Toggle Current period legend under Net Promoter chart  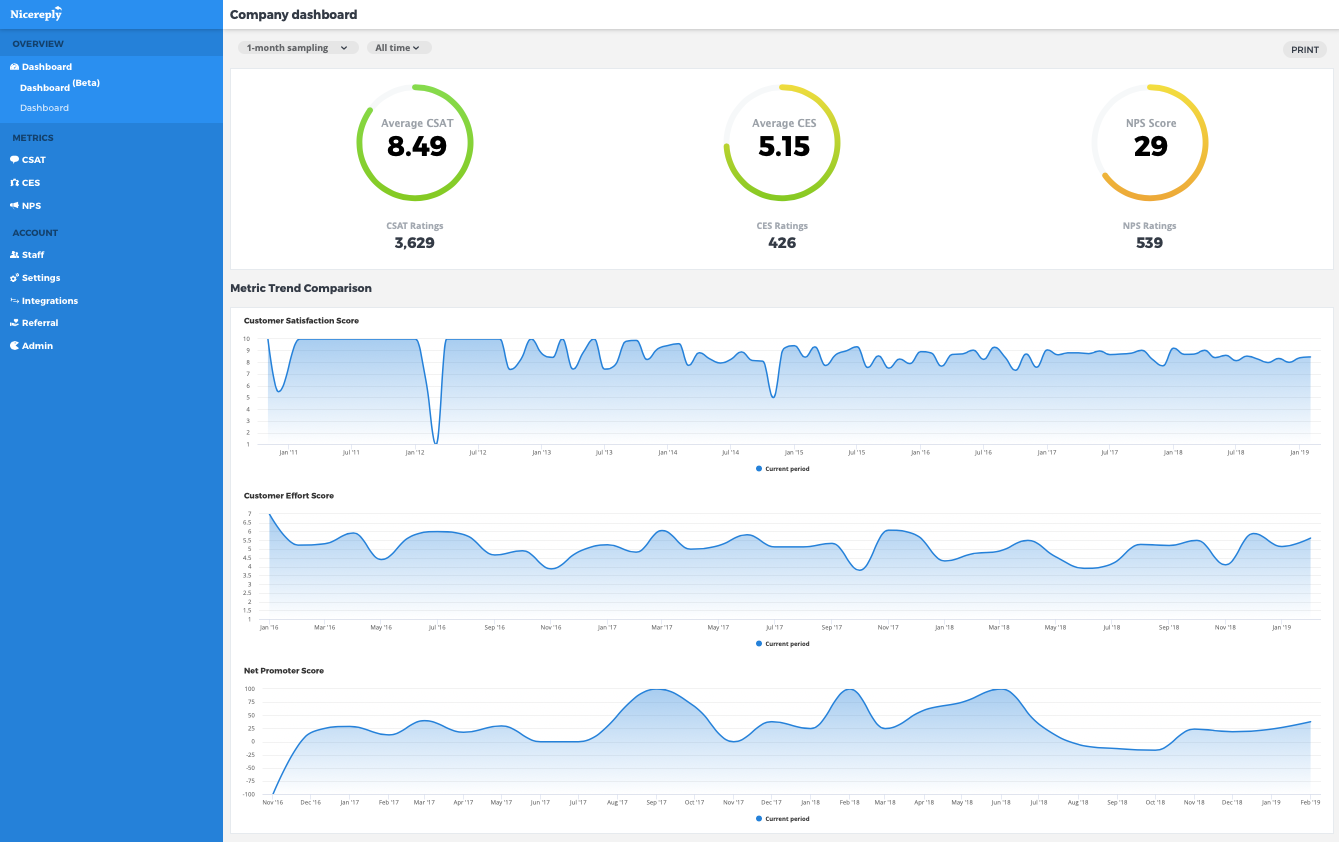pyautogui.click(x=782, y=819)
